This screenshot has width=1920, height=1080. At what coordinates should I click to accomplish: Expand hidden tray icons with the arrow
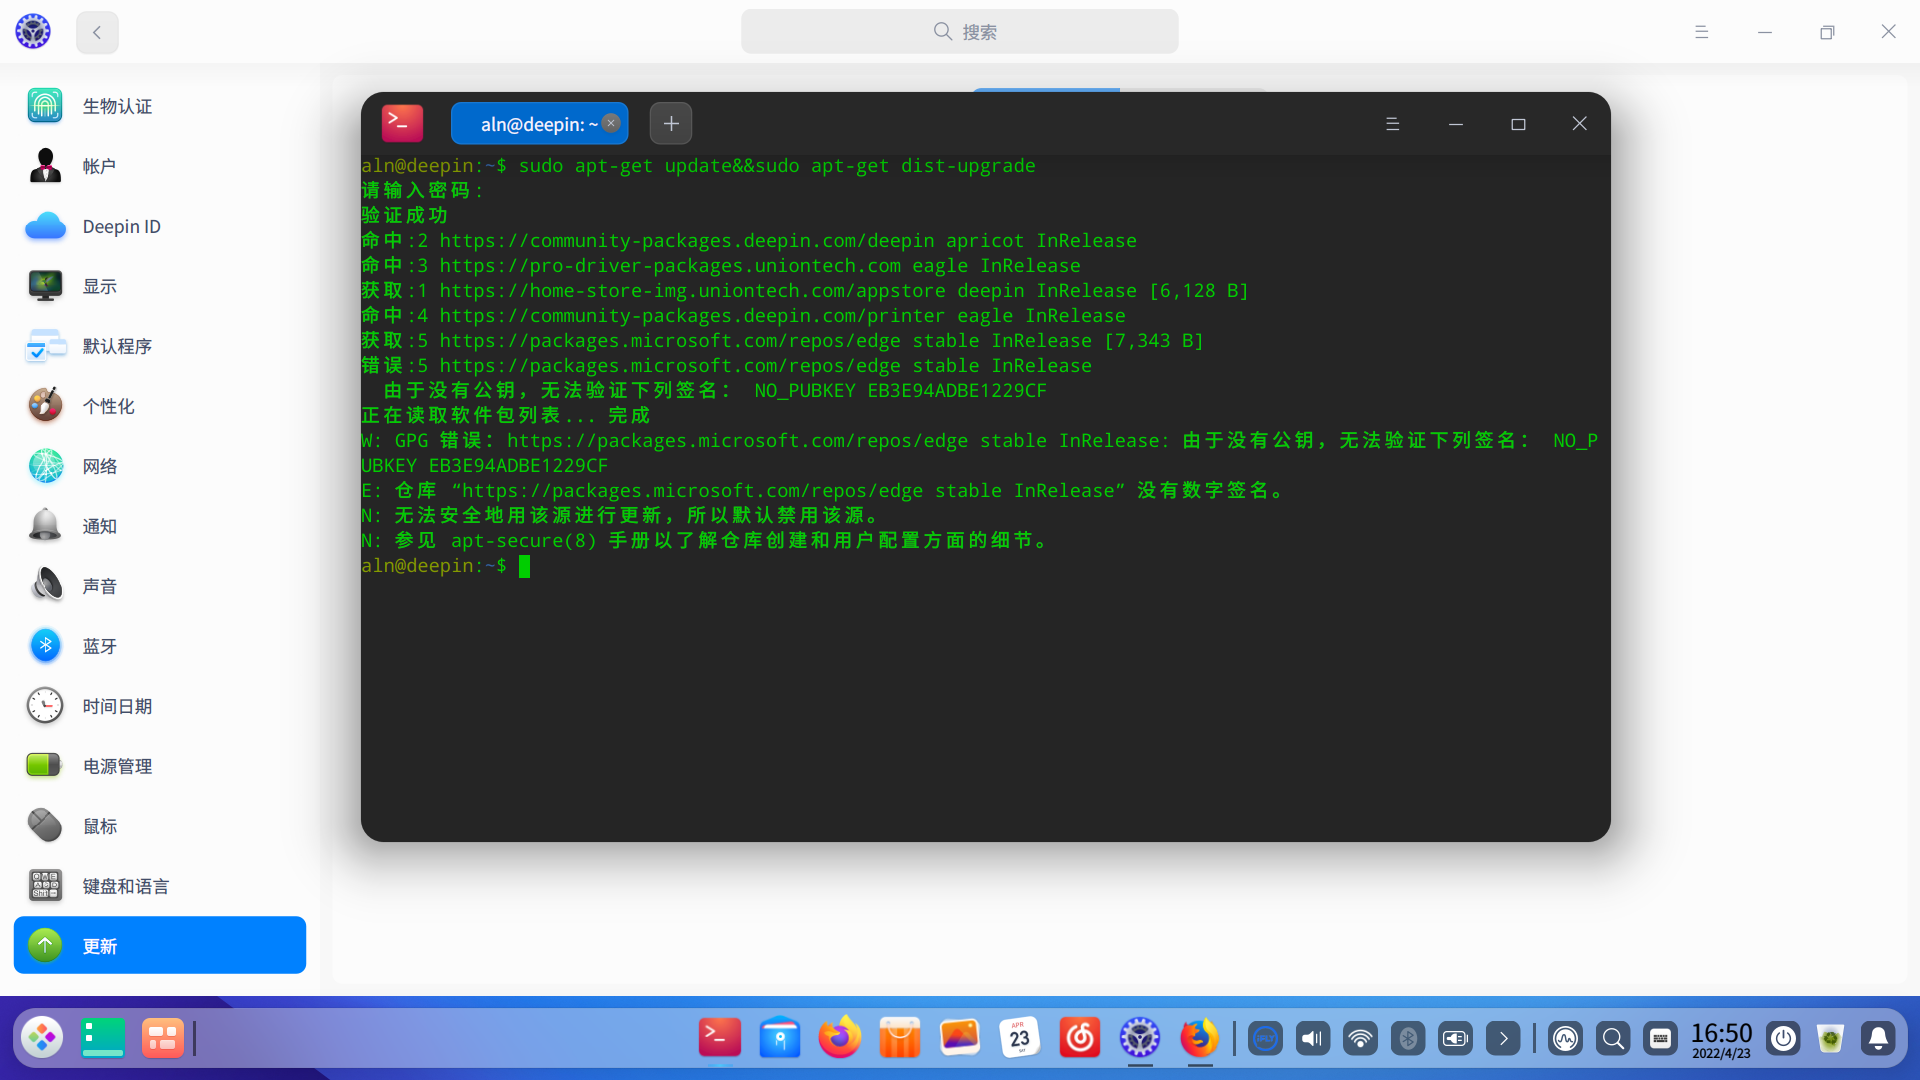(x=1504, y=1038)
